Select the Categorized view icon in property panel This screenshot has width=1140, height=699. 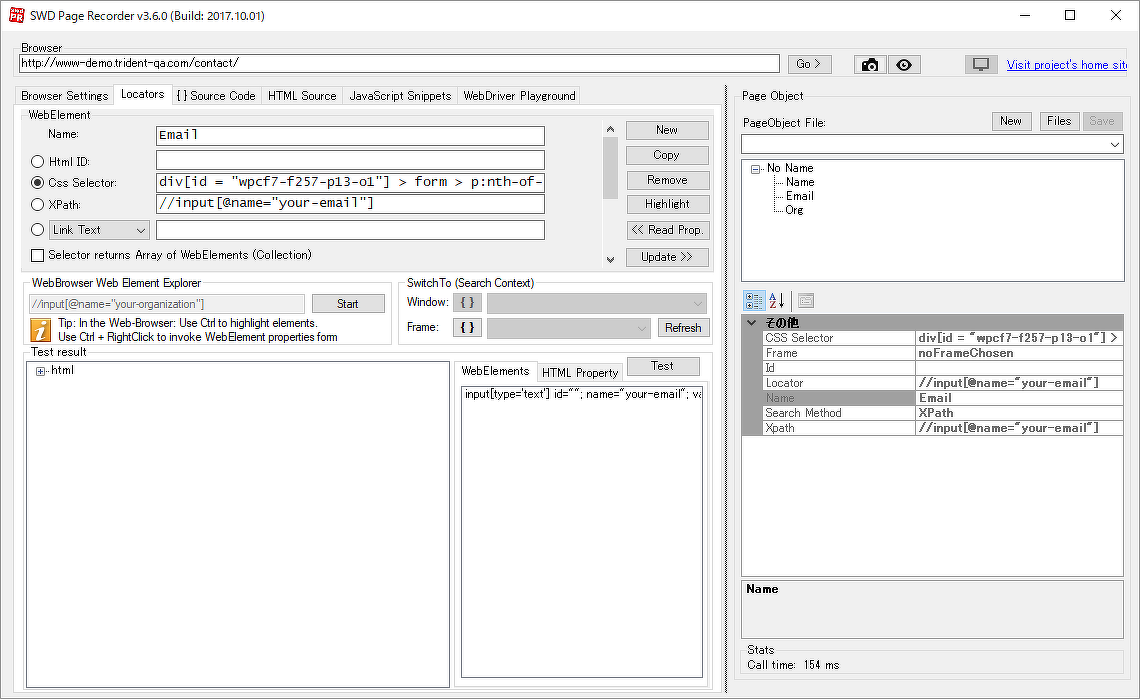754,300
